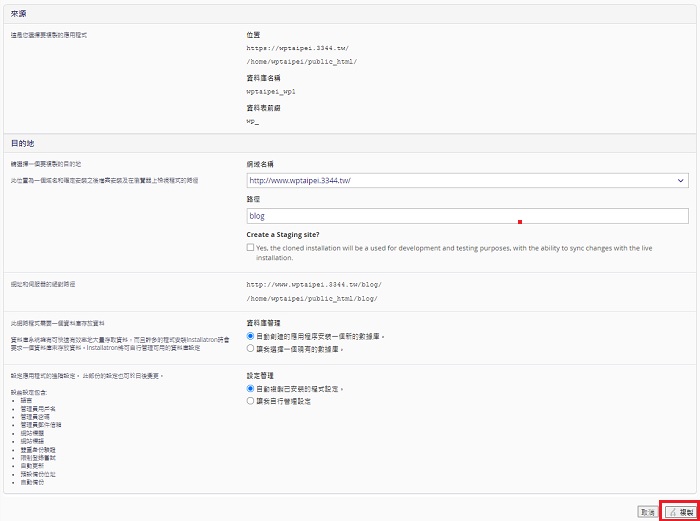Click the 複製 clone button
Viewport: 700px width, 521px height.
[x=681, y=512]
